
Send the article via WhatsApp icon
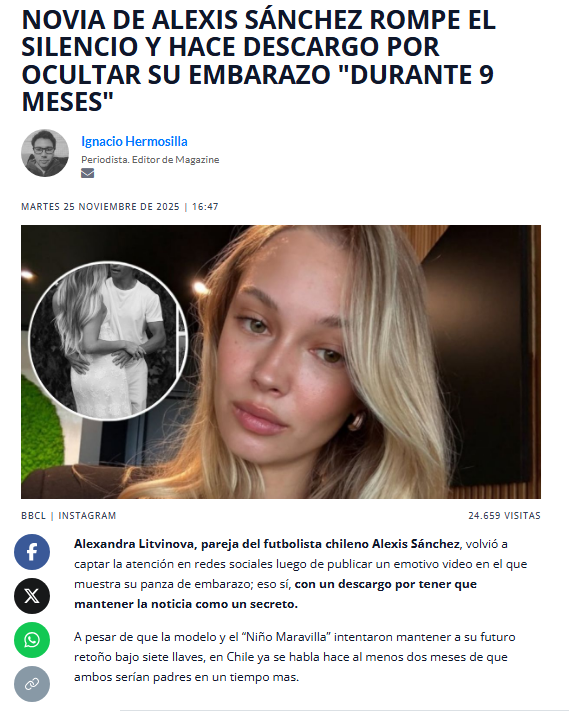[32, 640]
